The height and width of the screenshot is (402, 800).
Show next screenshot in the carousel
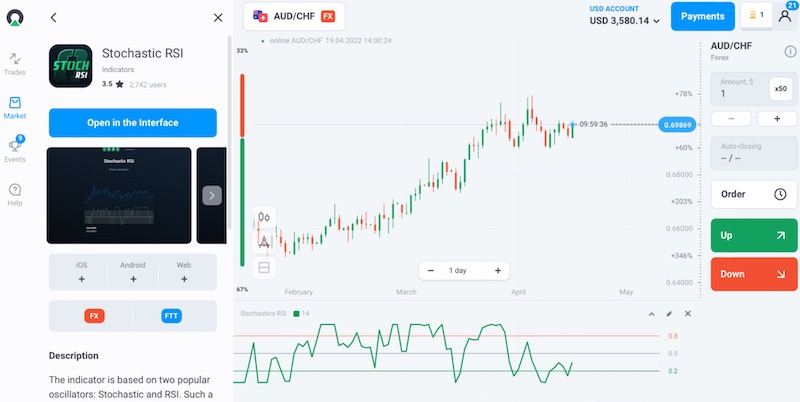coord(211,196)
